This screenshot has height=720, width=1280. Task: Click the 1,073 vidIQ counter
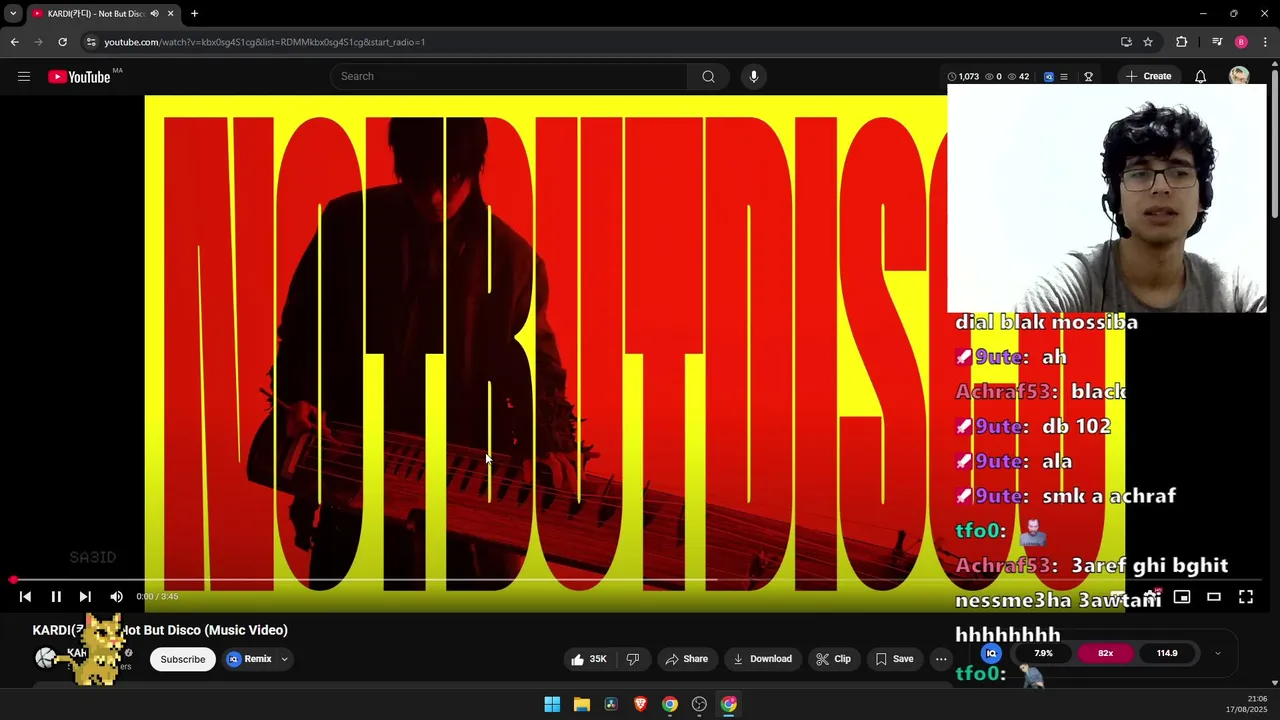coord(964,77)
